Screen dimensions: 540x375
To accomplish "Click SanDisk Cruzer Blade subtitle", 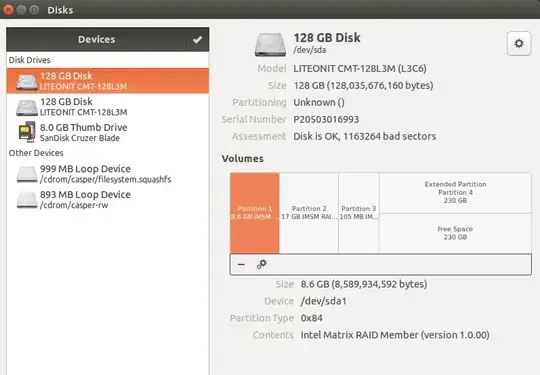I will [x=80, y=138].
